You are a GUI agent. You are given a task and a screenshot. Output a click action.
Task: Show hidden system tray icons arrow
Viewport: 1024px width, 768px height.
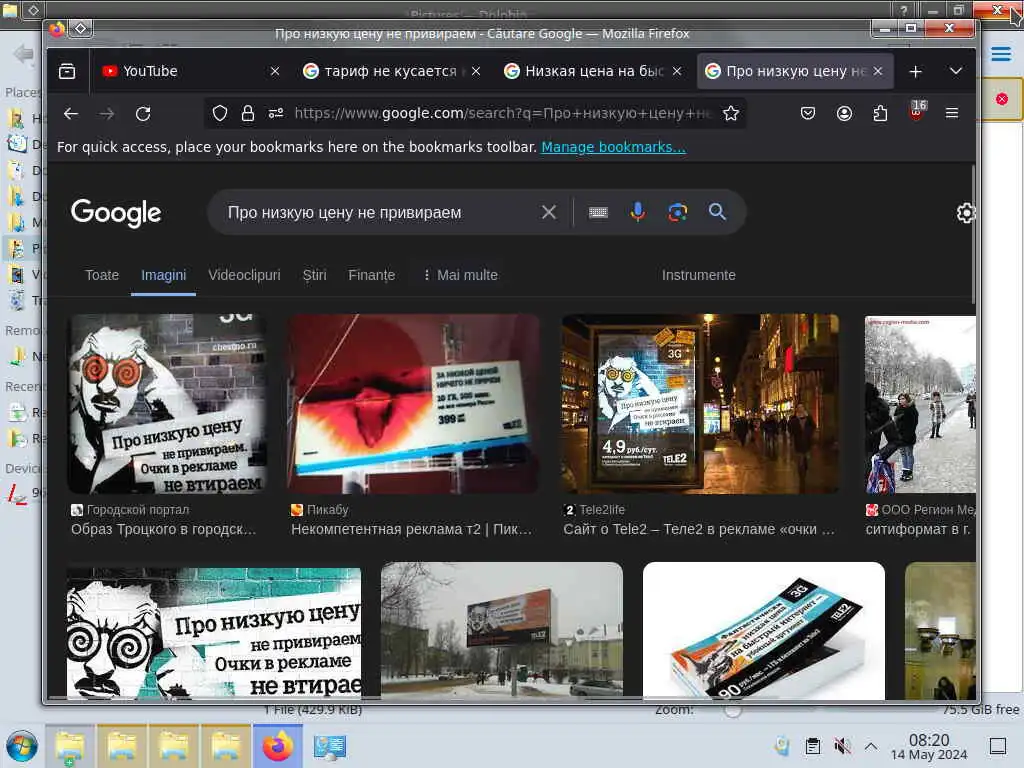click(x=871, y=746)
